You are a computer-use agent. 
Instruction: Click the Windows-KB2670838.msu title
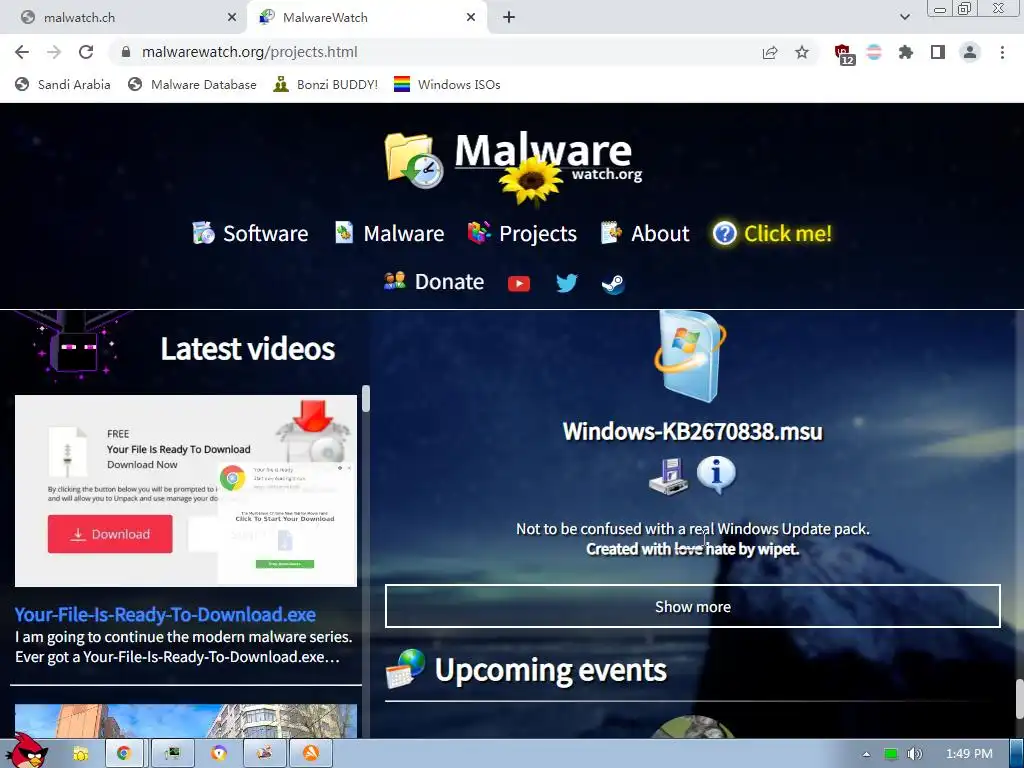[x=692, y=432]
